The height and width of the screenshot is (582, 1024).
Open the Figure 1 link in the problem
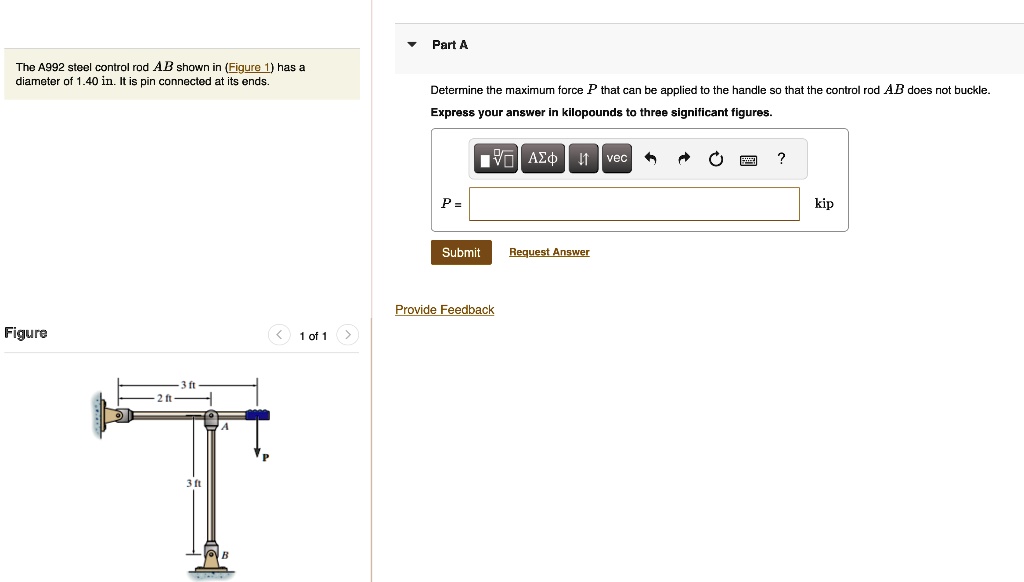[247, 67]
